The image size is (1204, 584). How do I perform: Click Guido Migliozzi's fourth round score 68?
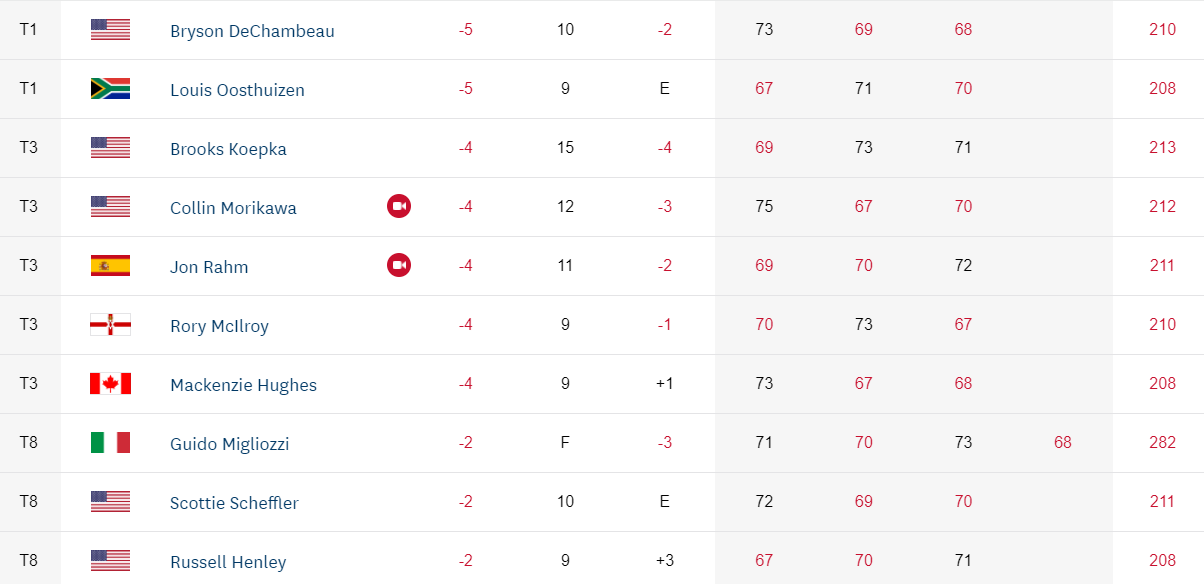click(1062, 443)
